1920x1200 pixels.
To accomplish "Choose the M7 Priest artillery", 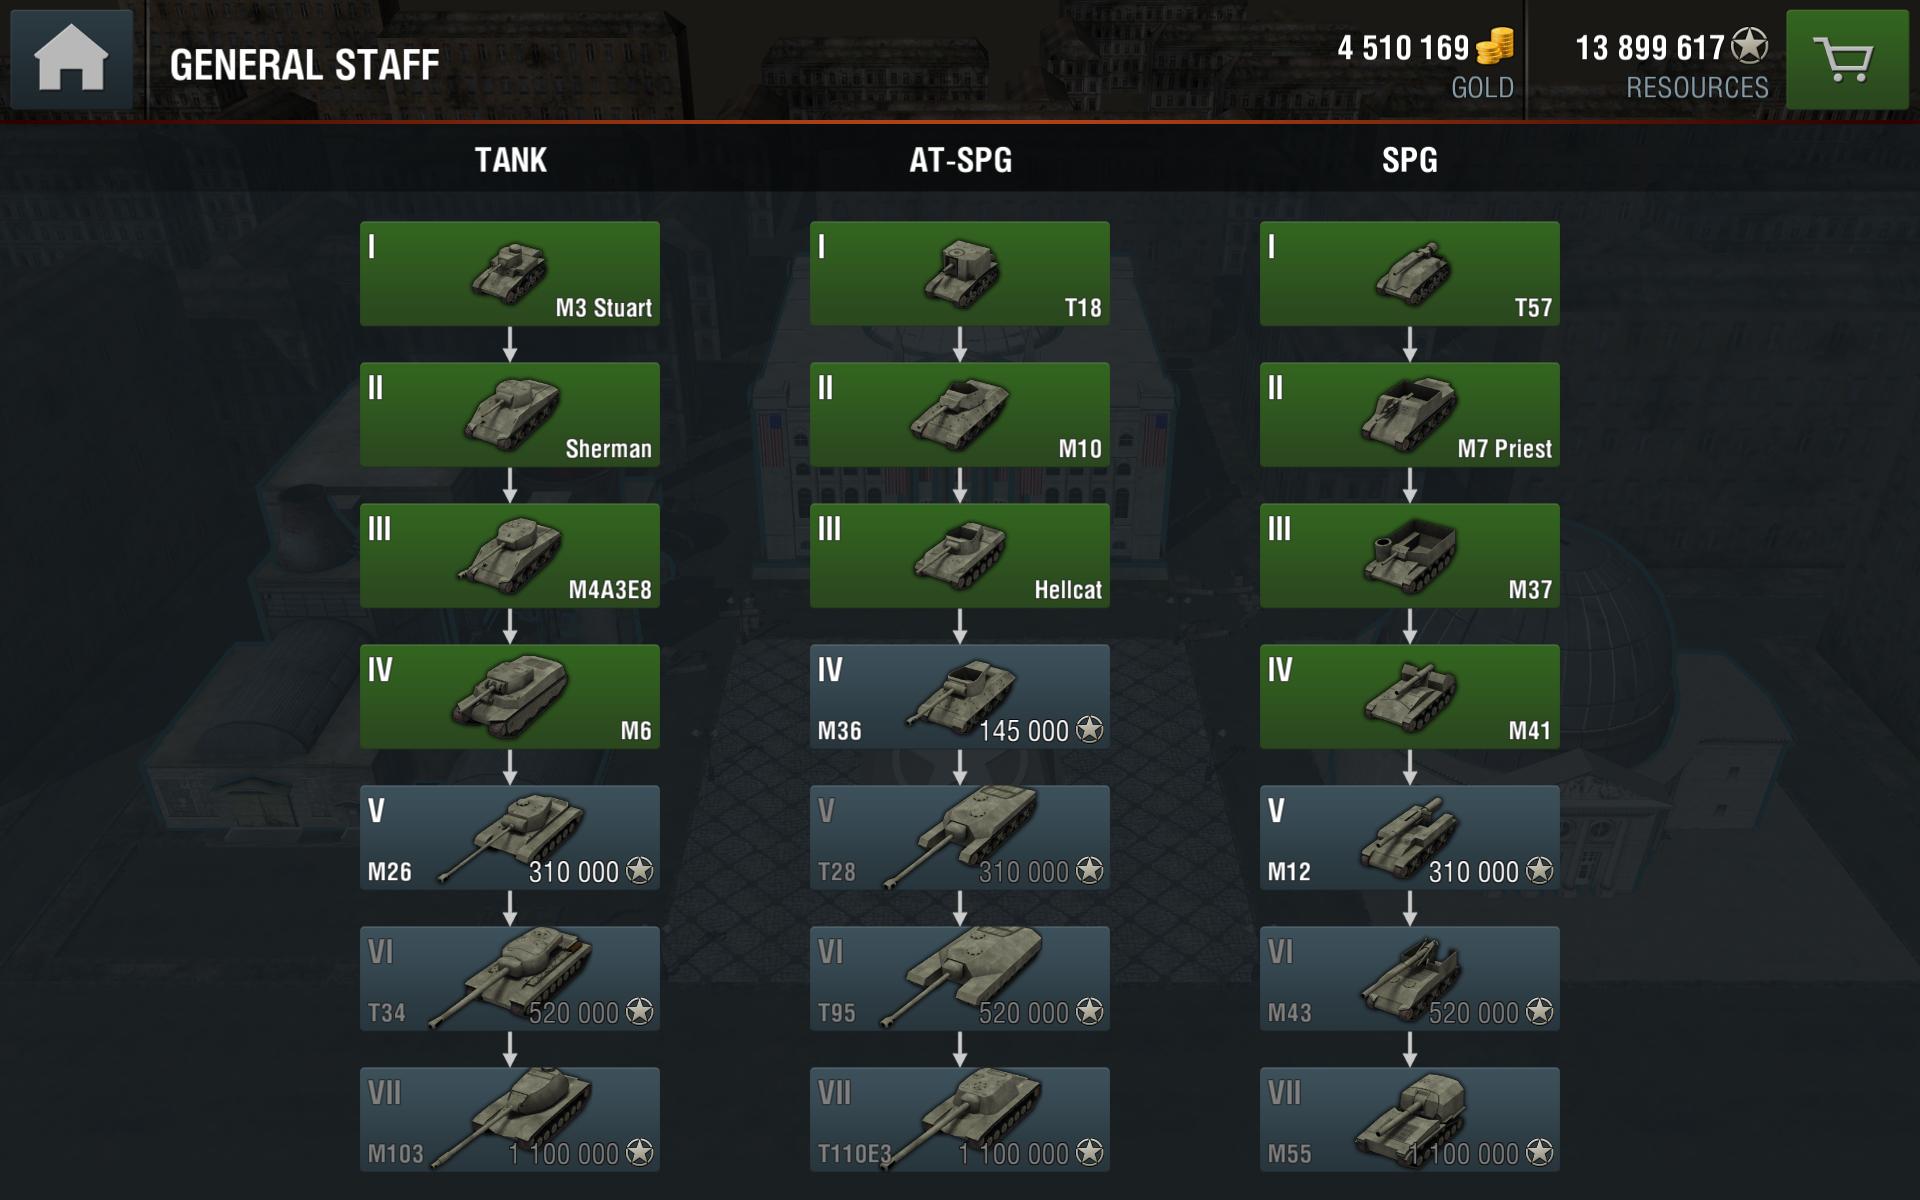I will pyautogui.click(x=1410, y=415).
